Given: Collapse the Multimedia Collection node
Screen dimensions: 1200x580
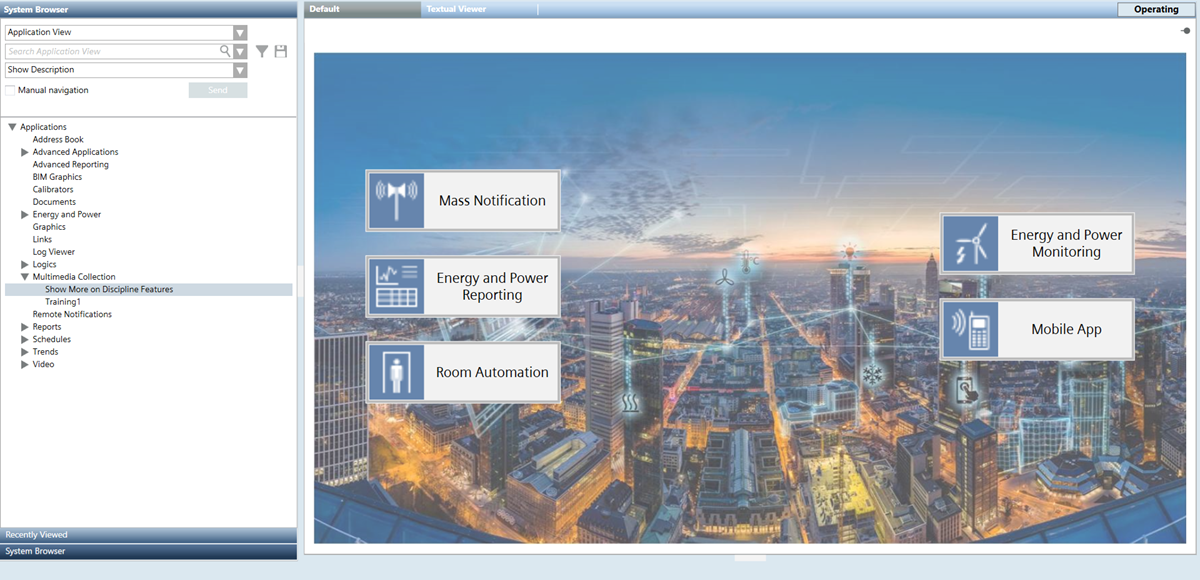Looking at the screenshot, I should 25,277.
